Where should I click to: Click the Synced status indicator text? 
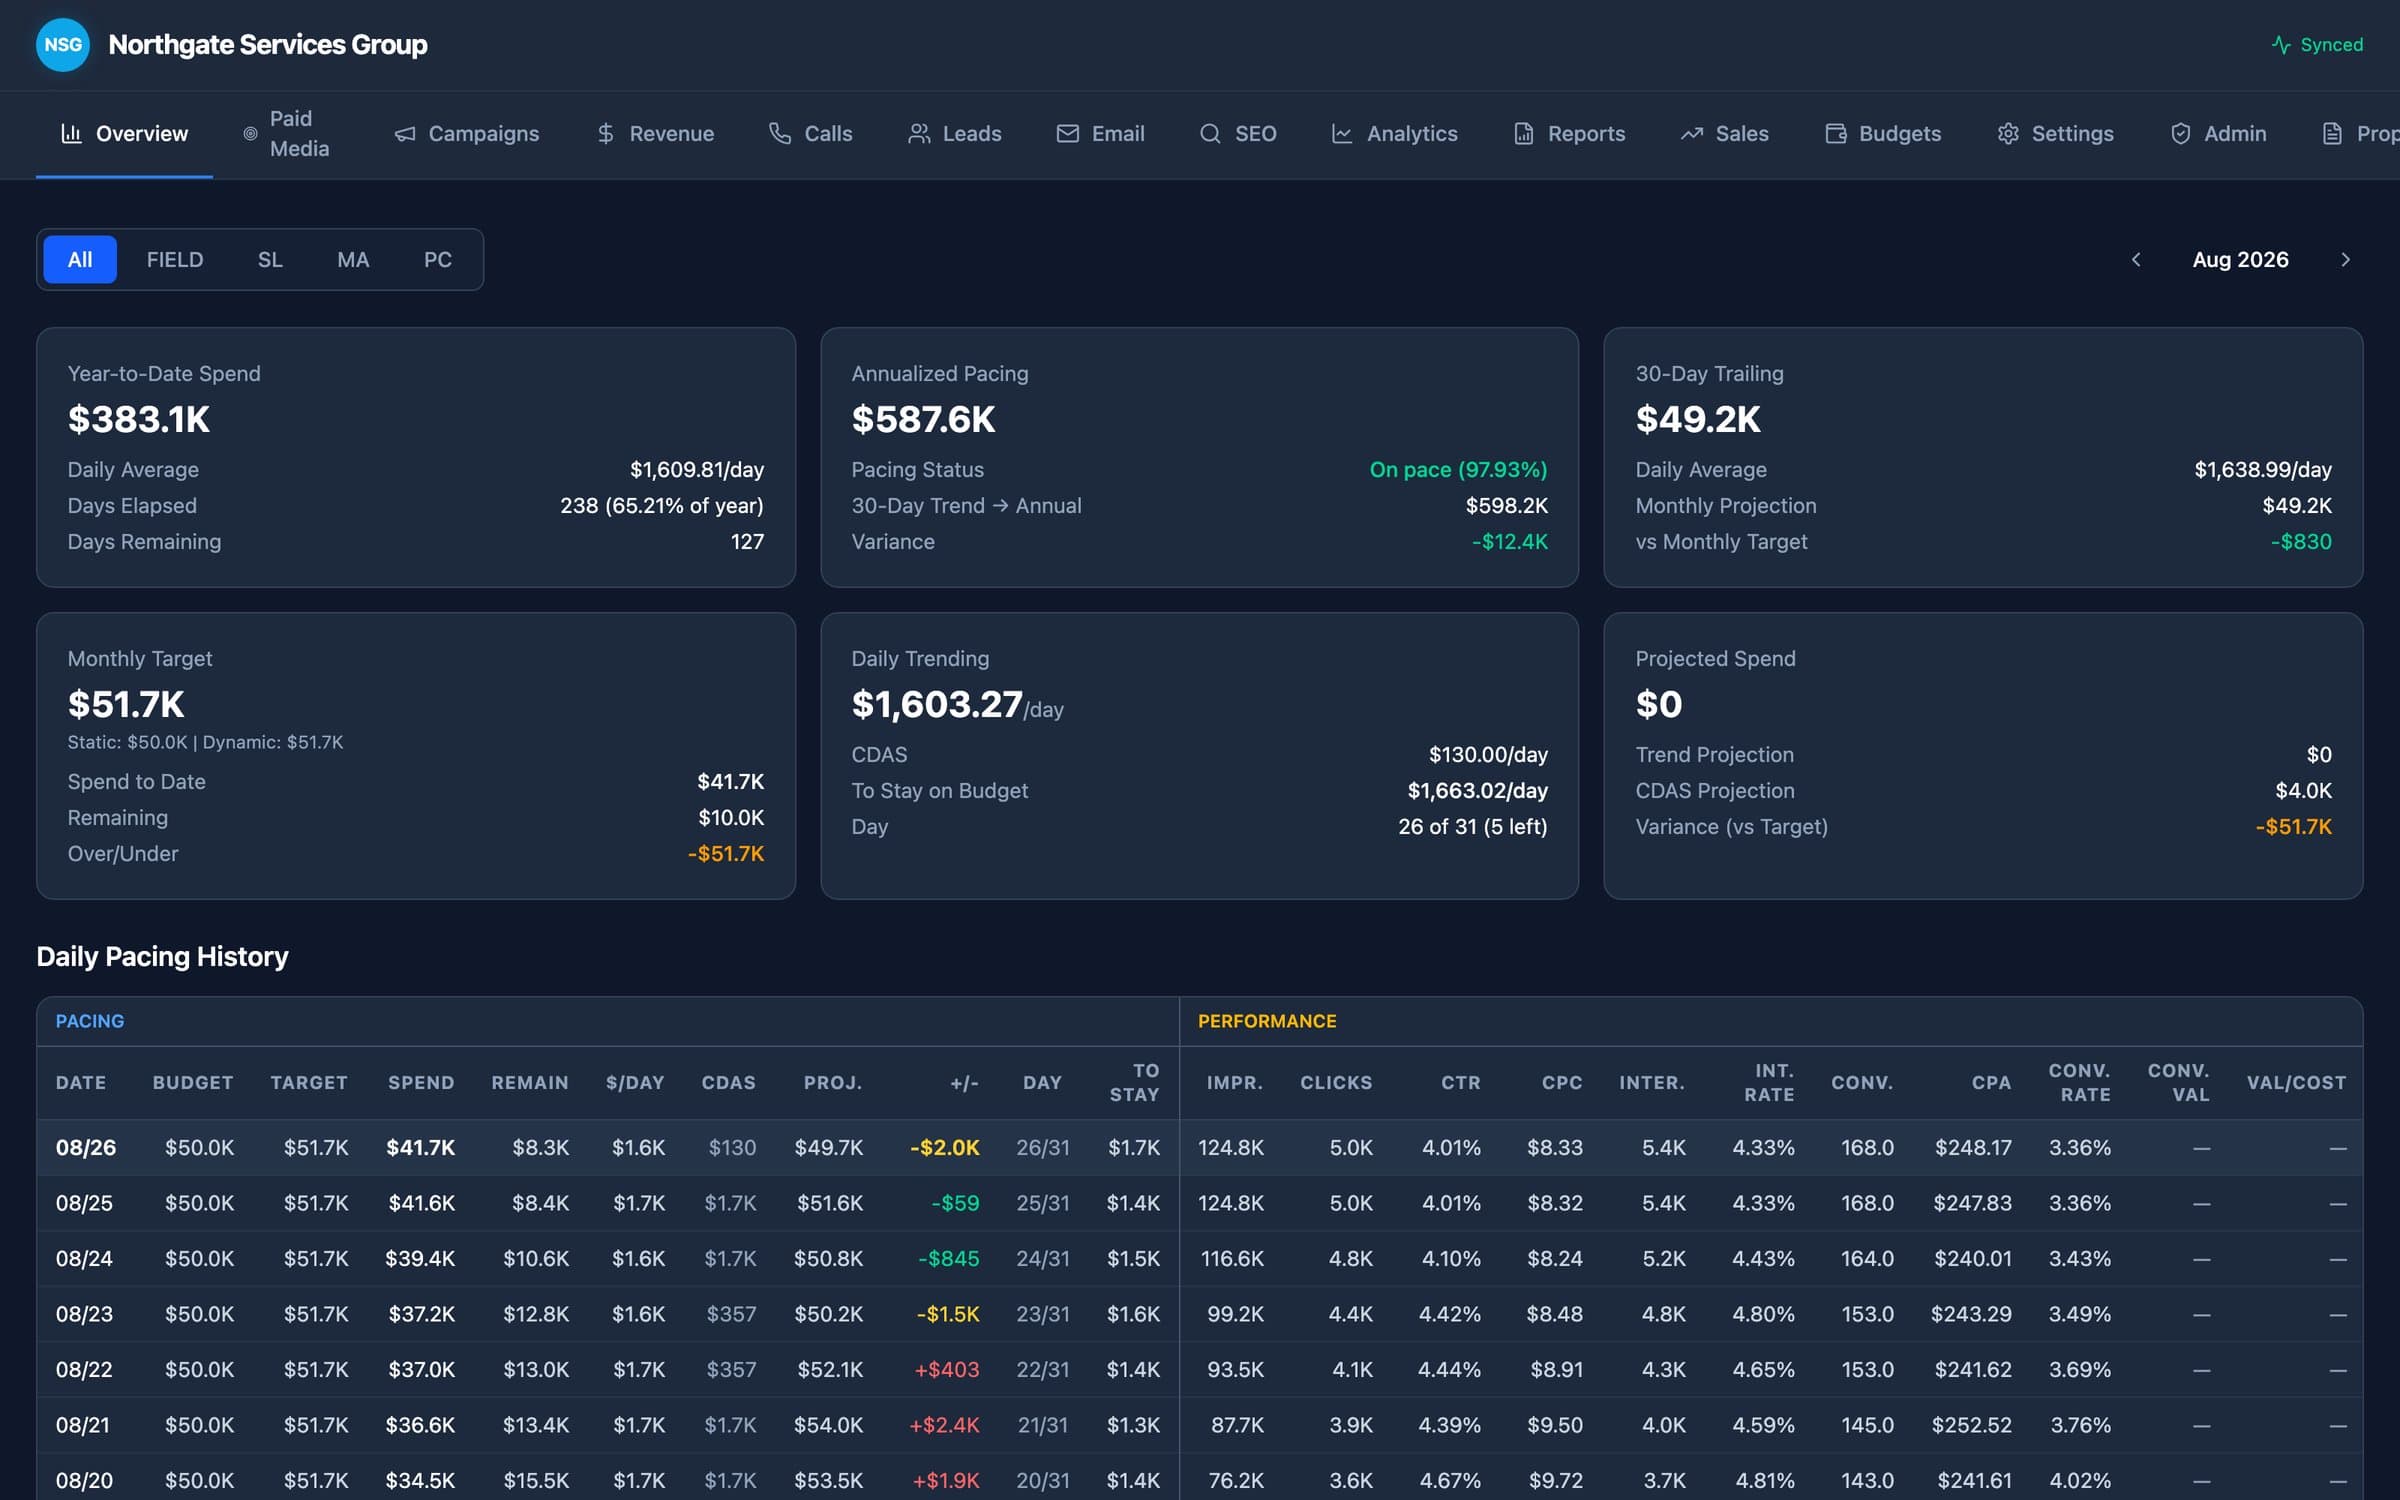[2332, 45]
